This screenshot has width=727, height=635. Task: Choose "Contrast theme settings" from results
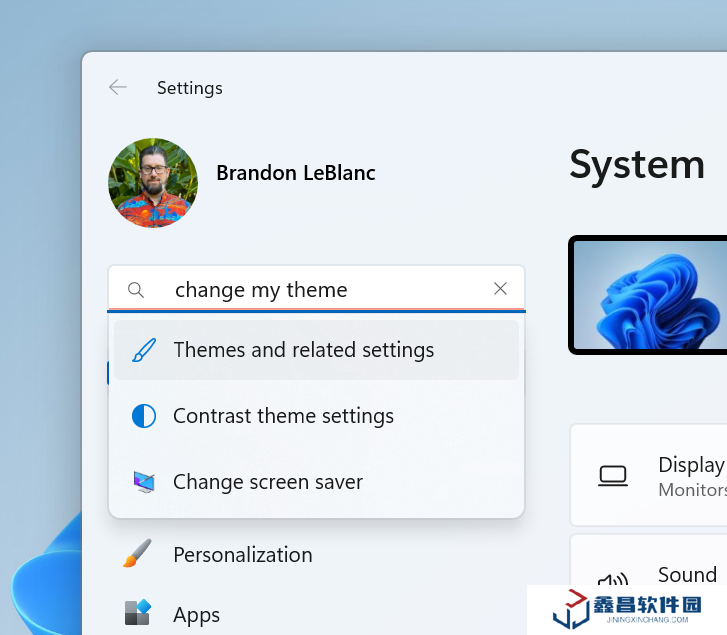point(283,416)
